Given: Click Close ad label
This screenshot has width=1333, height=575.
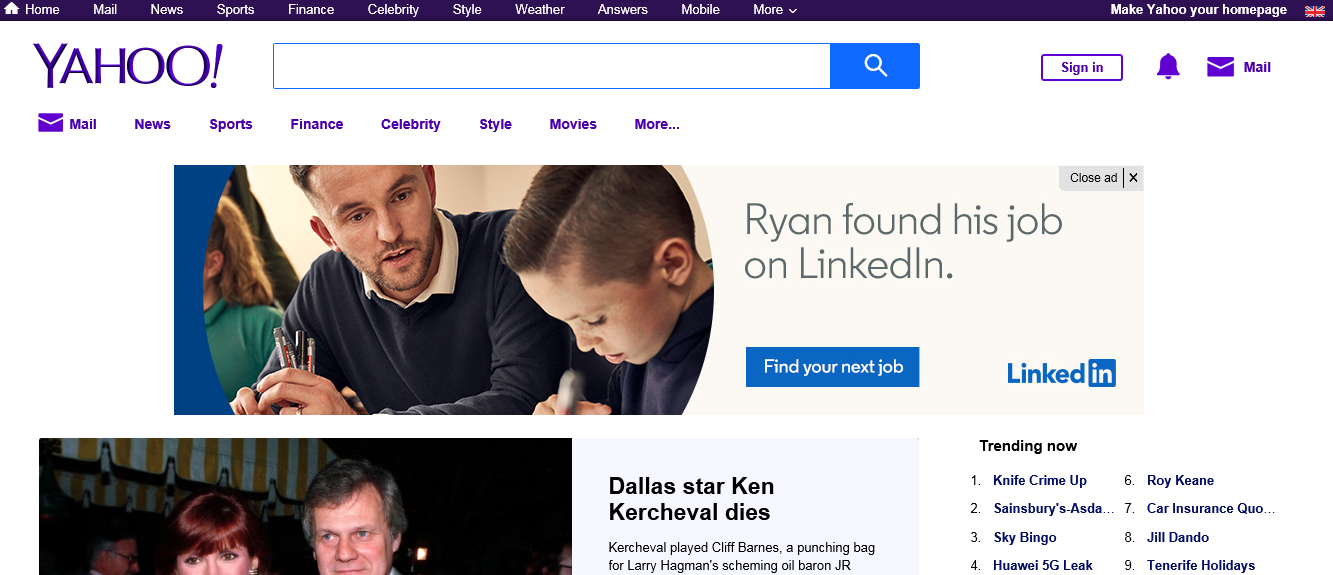Looking at the screenshot, I should pyautogui.click(x=1093, y=178).
